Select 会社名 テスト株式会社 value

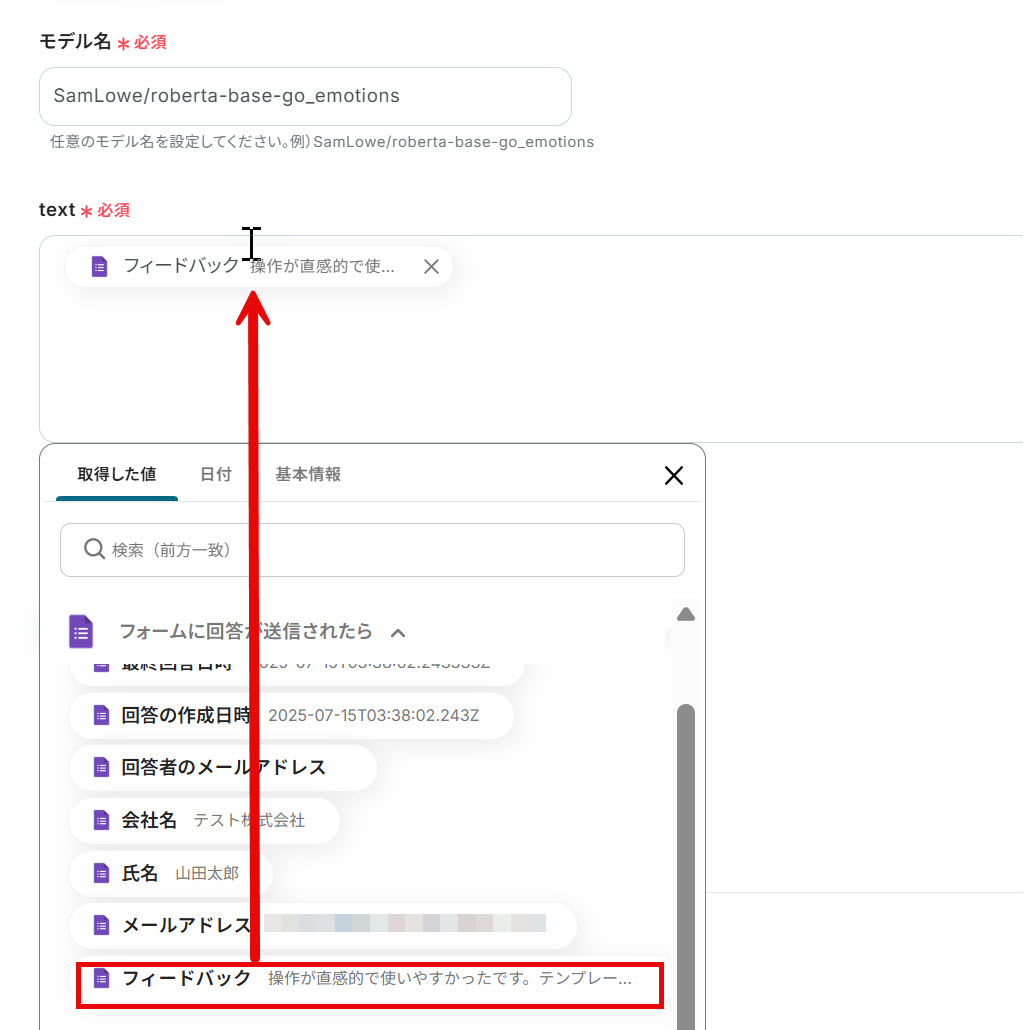tap(204, 820)
